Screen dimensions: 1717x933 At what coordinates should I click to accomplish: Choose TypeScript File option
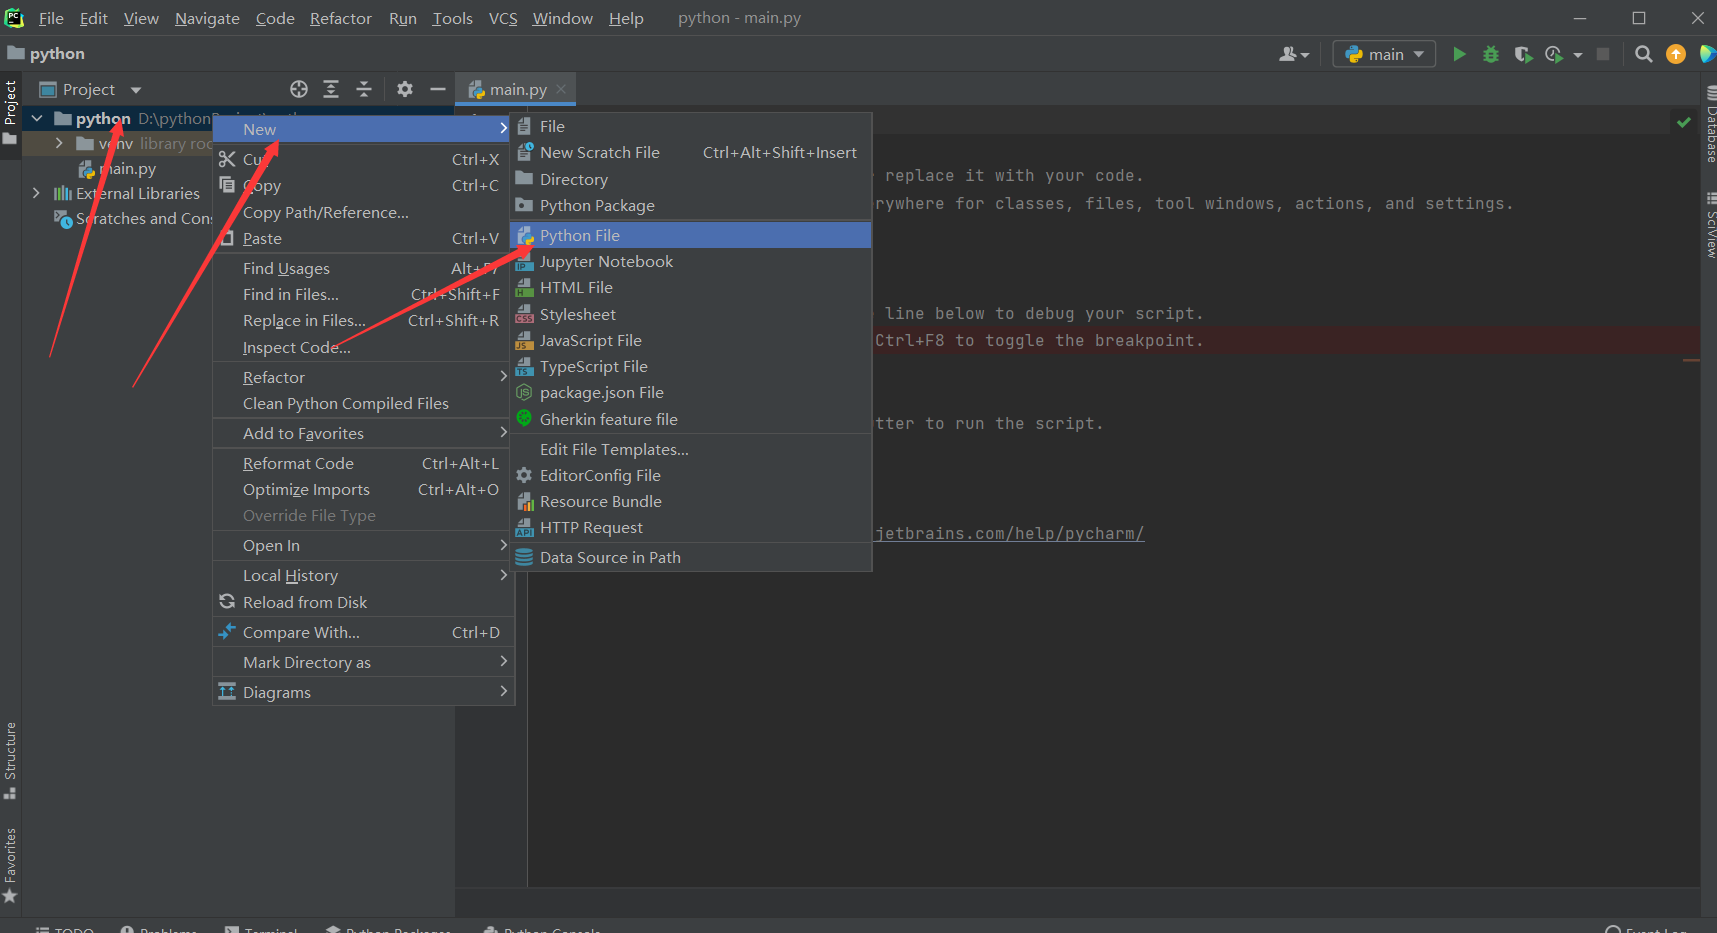tap(691, 366)
